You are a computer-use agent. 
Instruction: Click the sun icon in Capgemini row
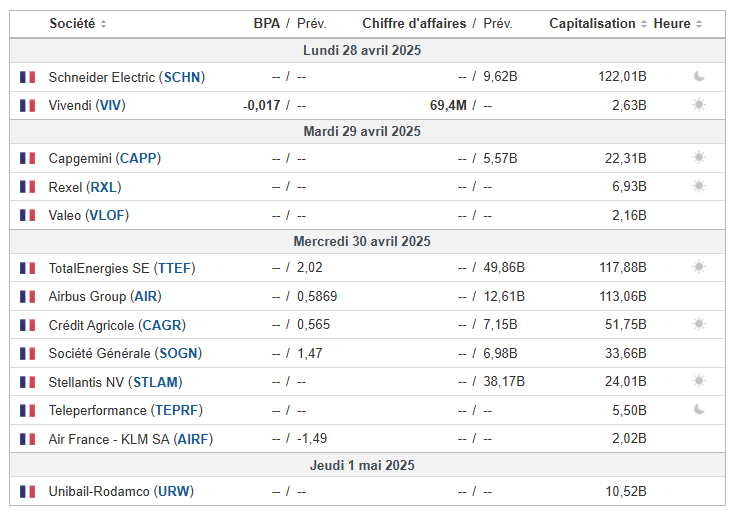point(699,157)
